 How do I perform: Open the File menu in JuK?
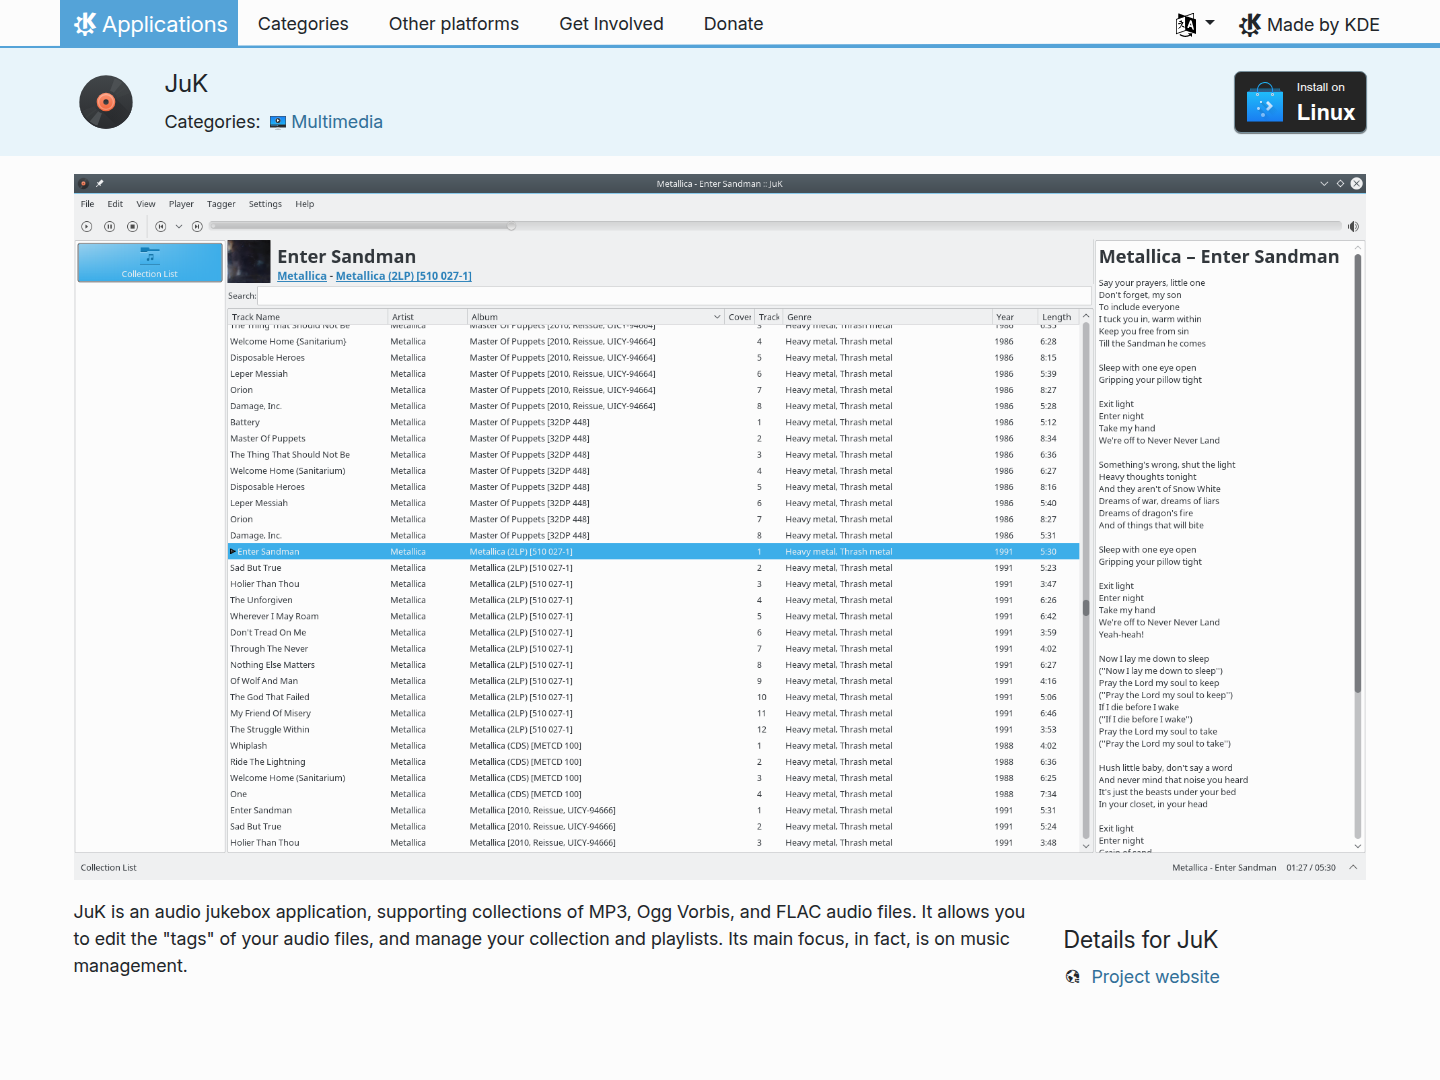pos(88,204)
